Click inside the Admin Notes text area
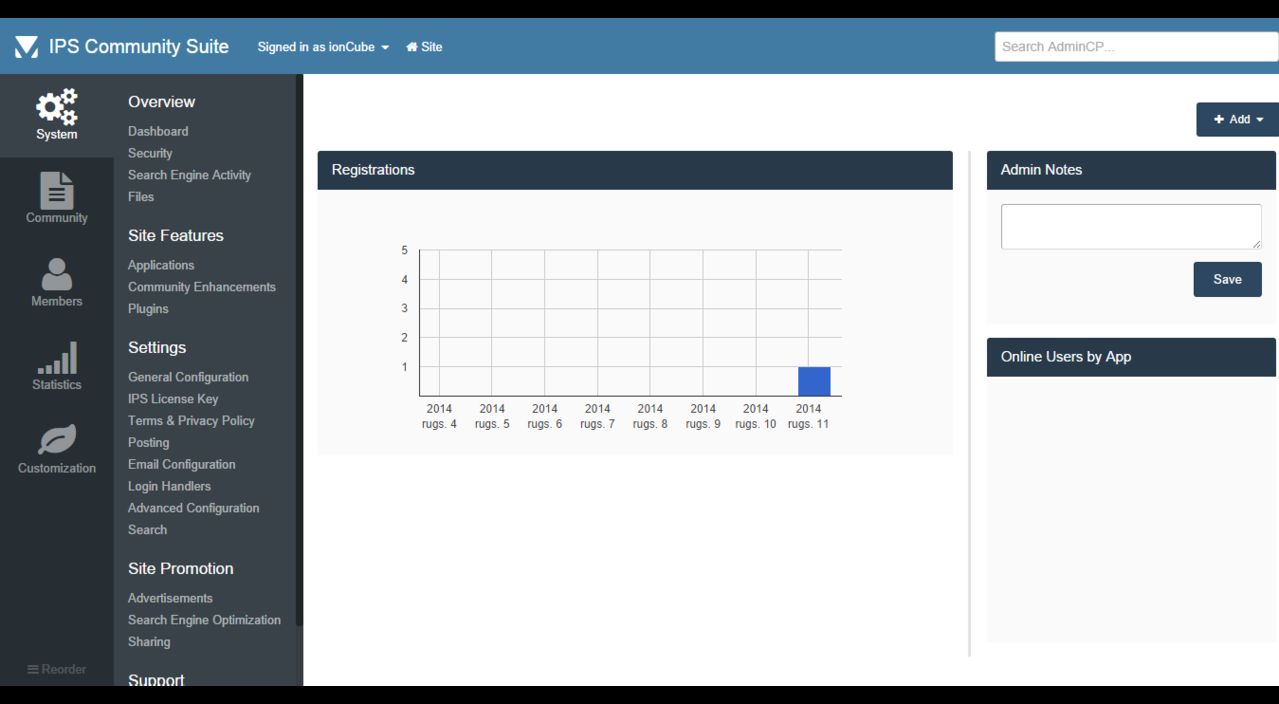This screenshot has width=1279, height=704. click(x=1131, y=227)
